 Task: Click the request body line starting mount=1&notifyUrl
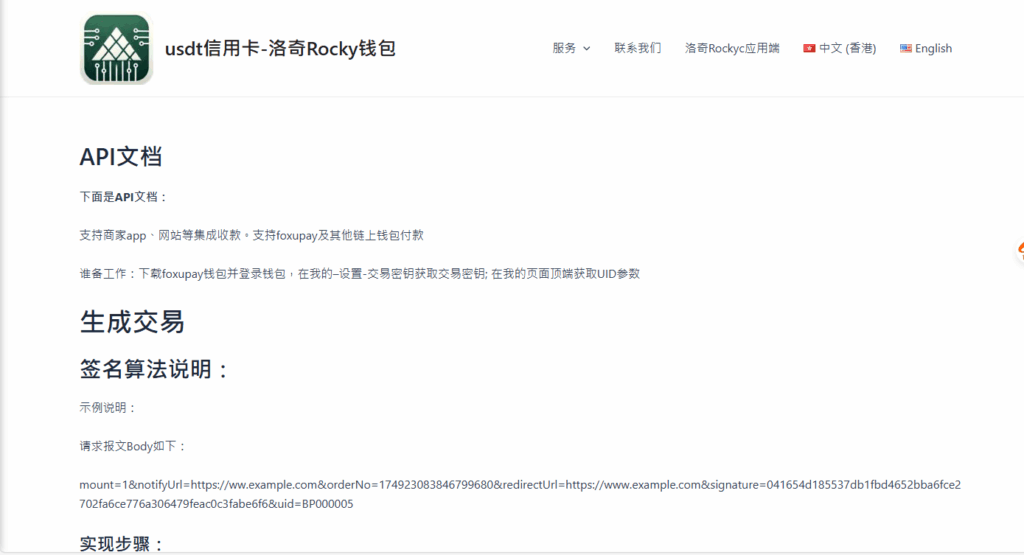pyautogui.click(x=520, y=485)
